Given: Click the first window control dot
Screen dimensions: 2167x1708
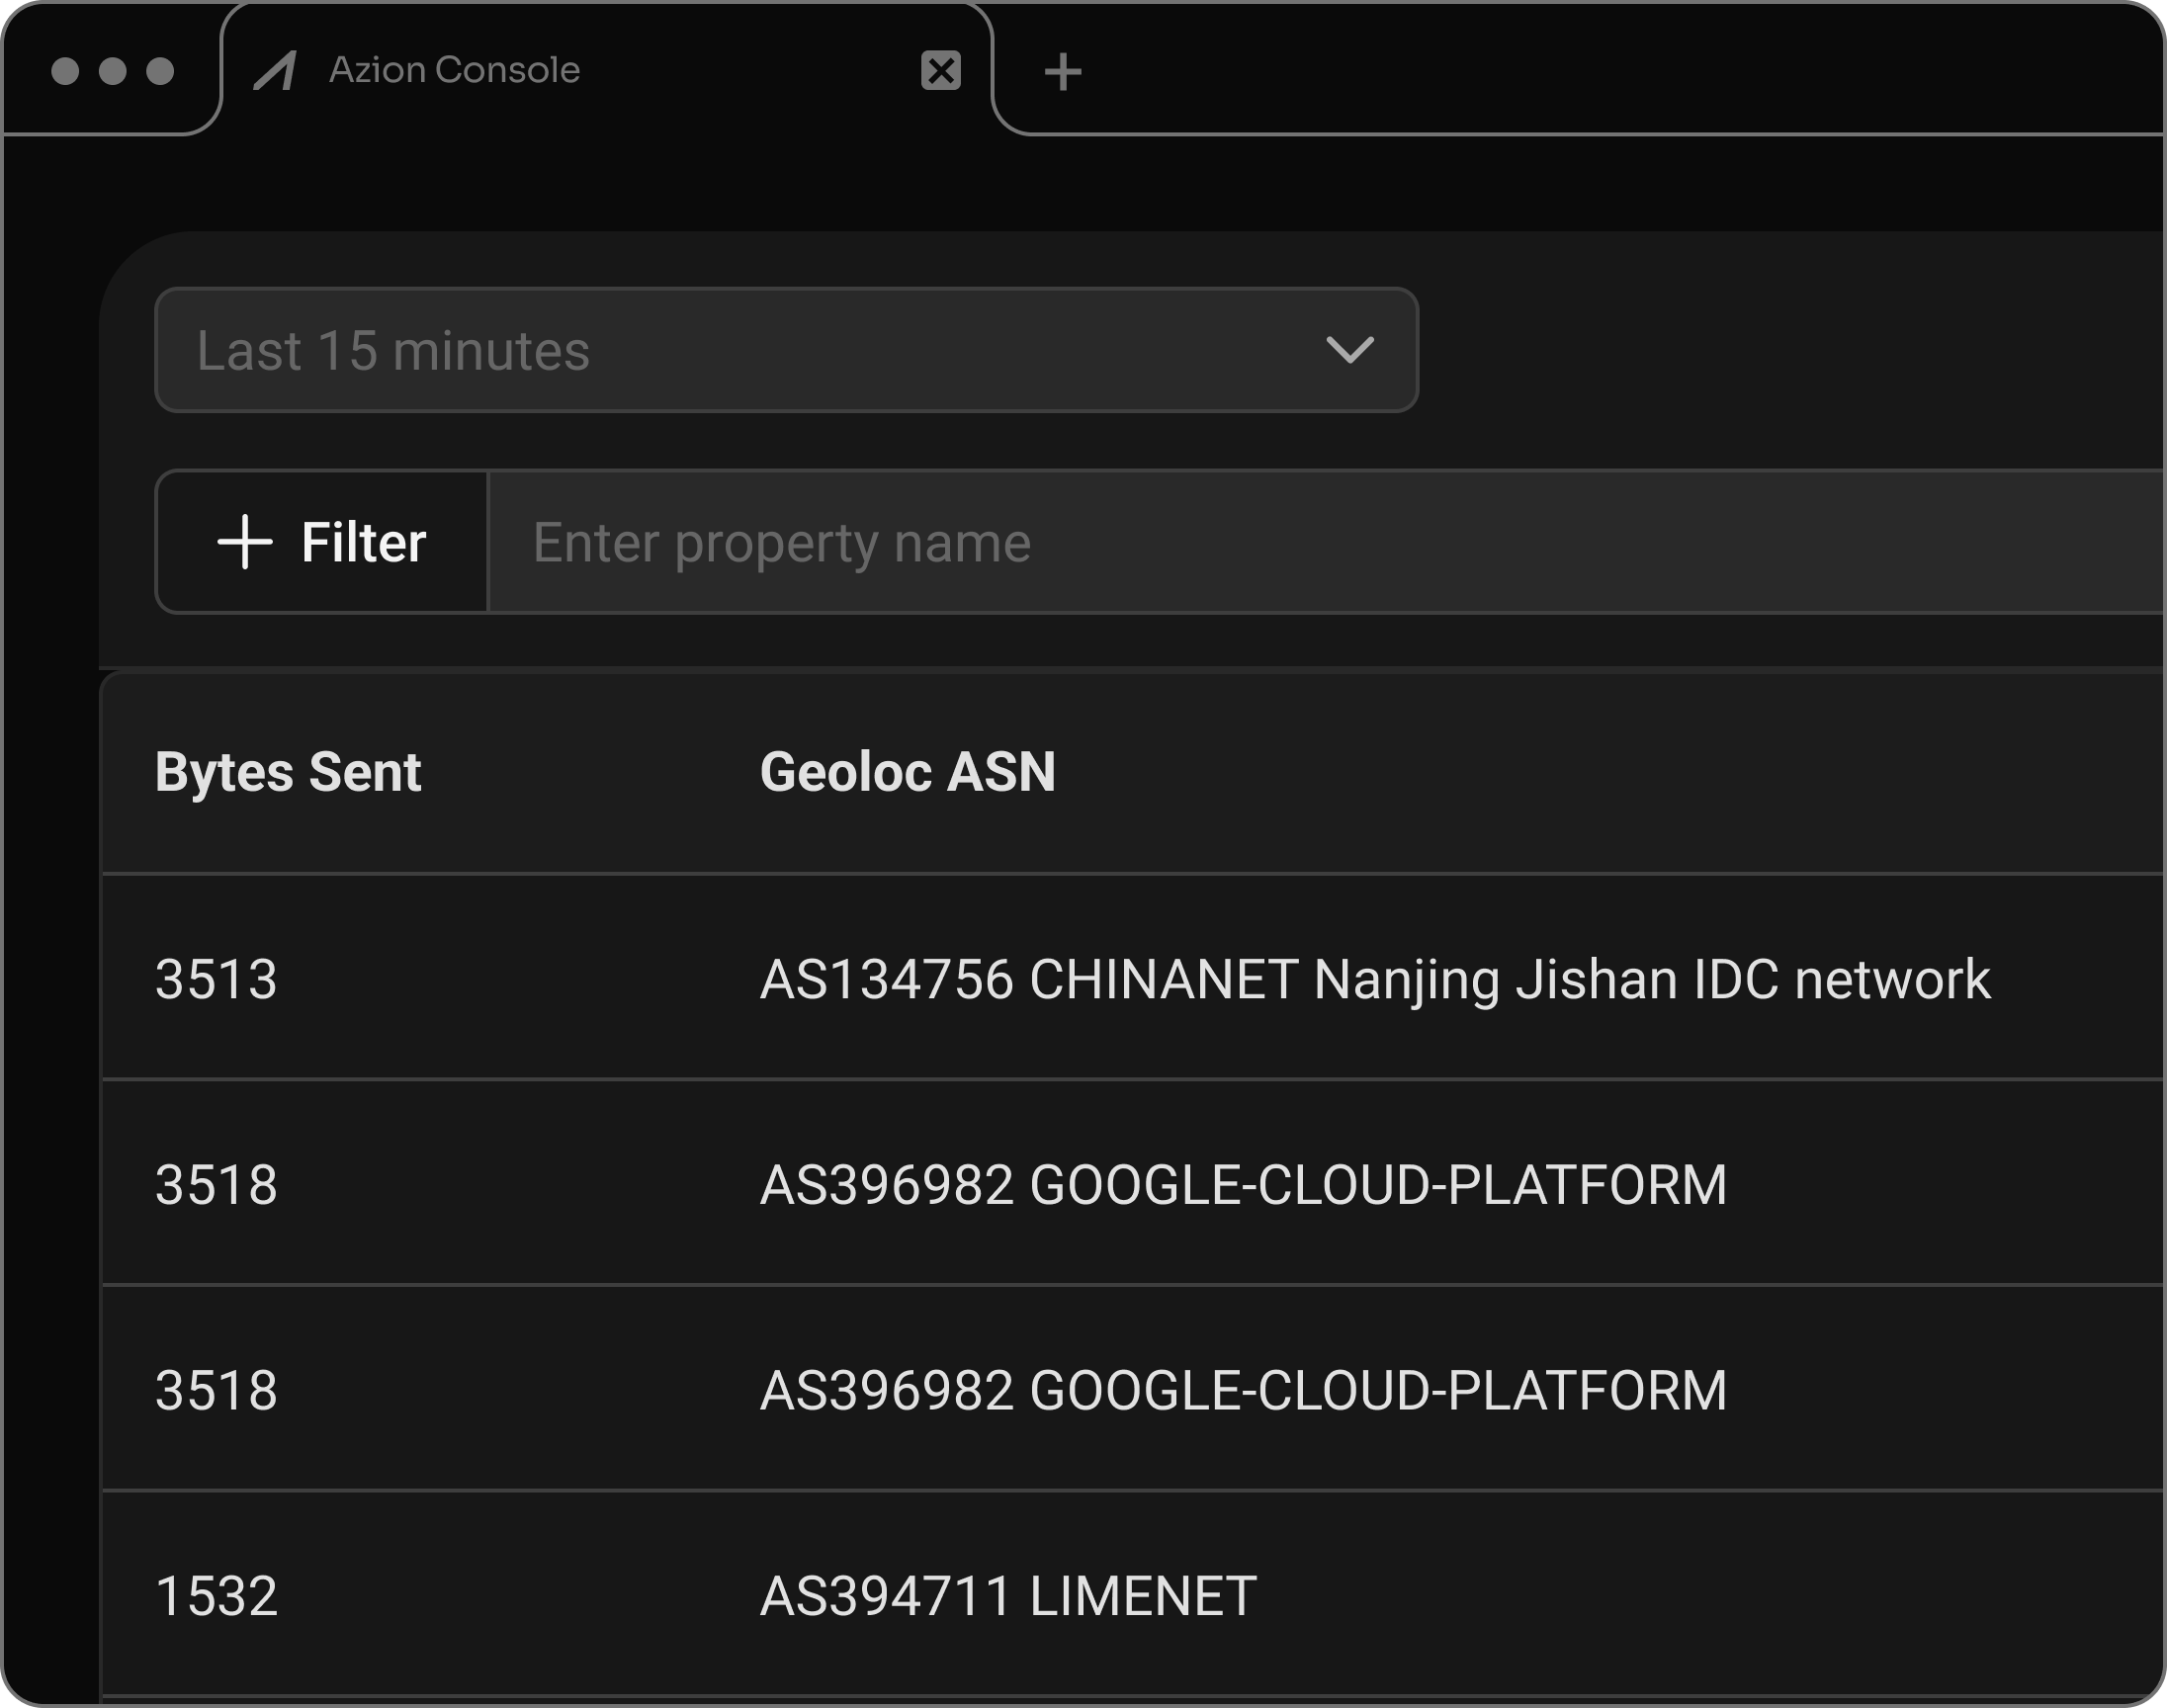Looking at the screenshot, I should [65, 71].
